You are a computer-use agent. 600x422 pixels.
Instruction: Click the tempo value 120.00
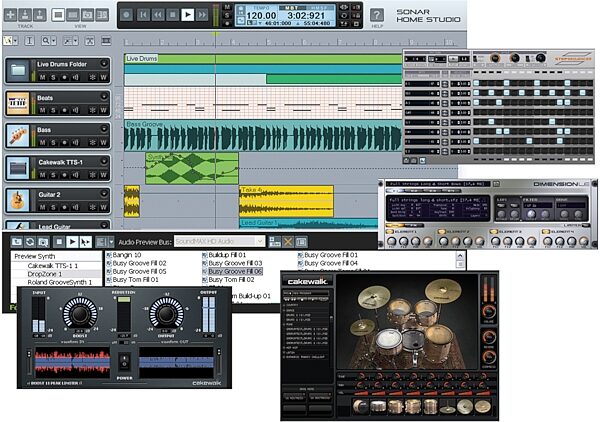point(261,16)
